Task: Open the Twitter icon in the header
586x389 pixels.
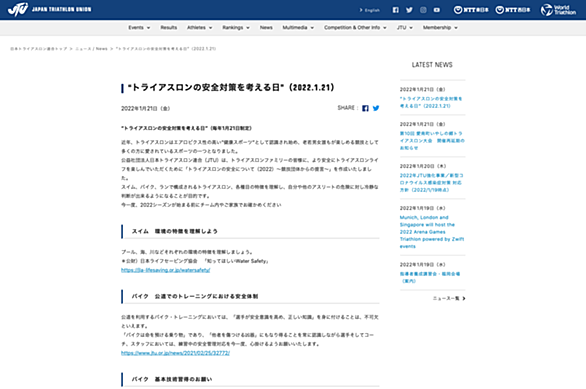Action: [x=409, y=10]
